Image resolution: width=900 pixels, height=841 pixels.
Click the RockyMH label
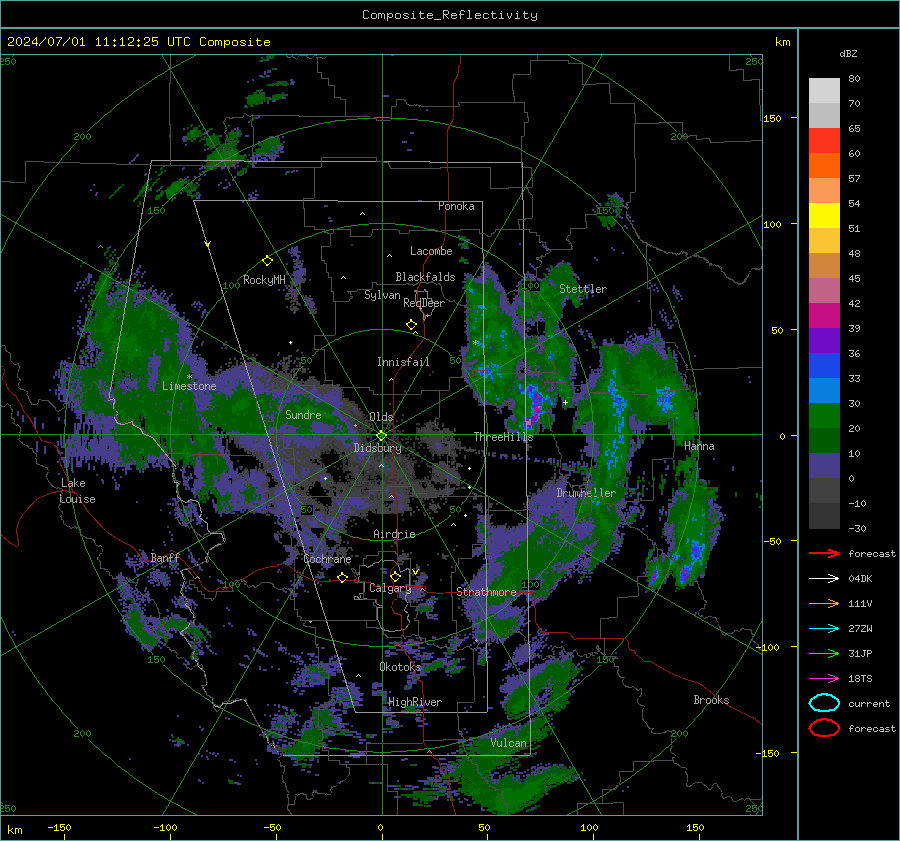pos(264,280)
